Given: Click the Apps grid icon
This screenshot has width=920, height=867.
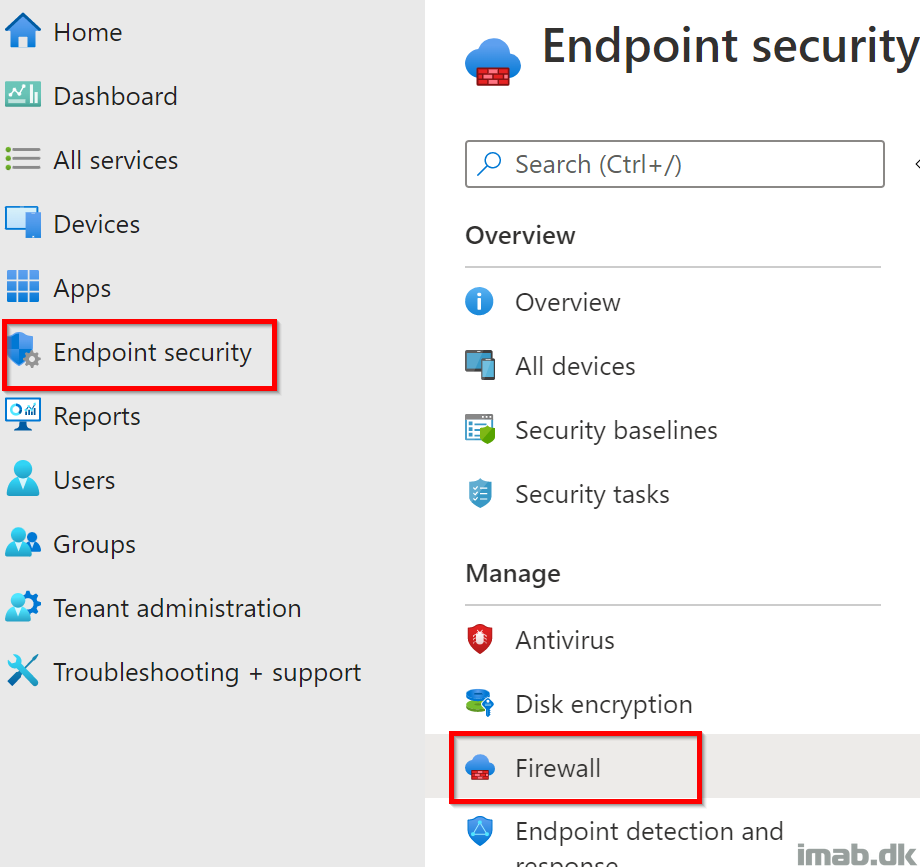Looking at the screenshot, I should click(23, 286).
